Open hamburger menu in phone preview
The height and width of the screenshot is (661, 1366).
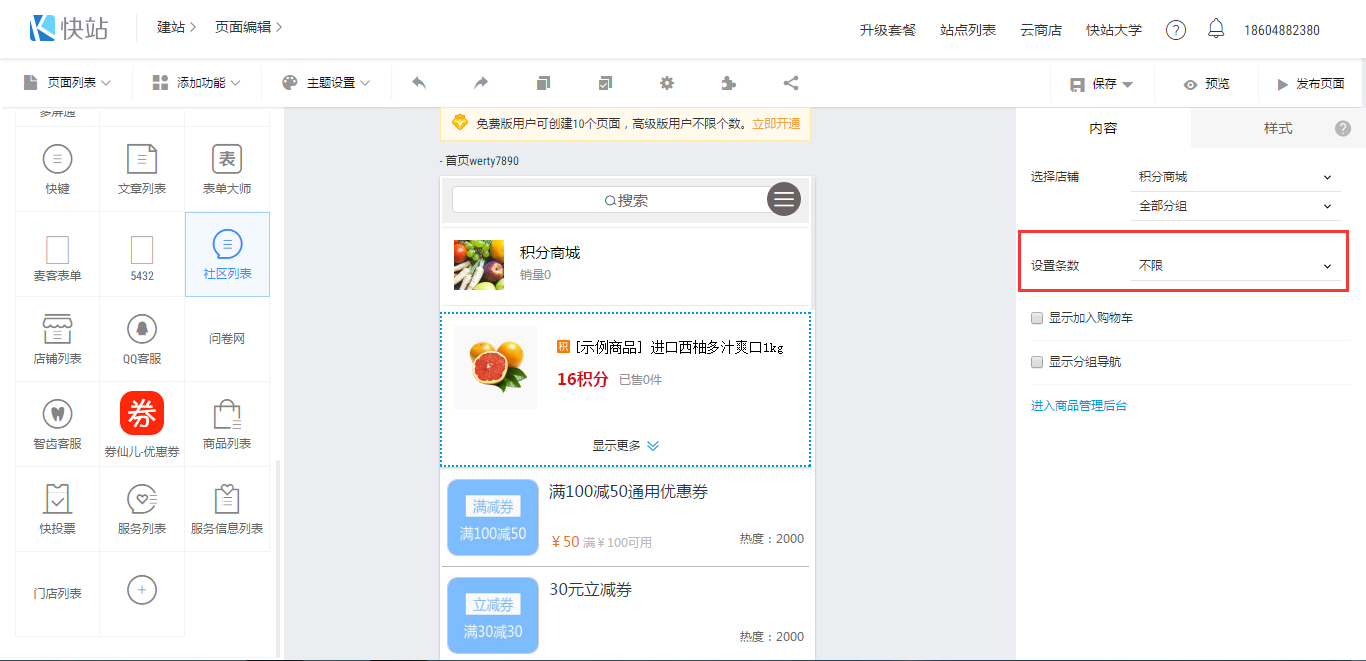coord(784,199)
